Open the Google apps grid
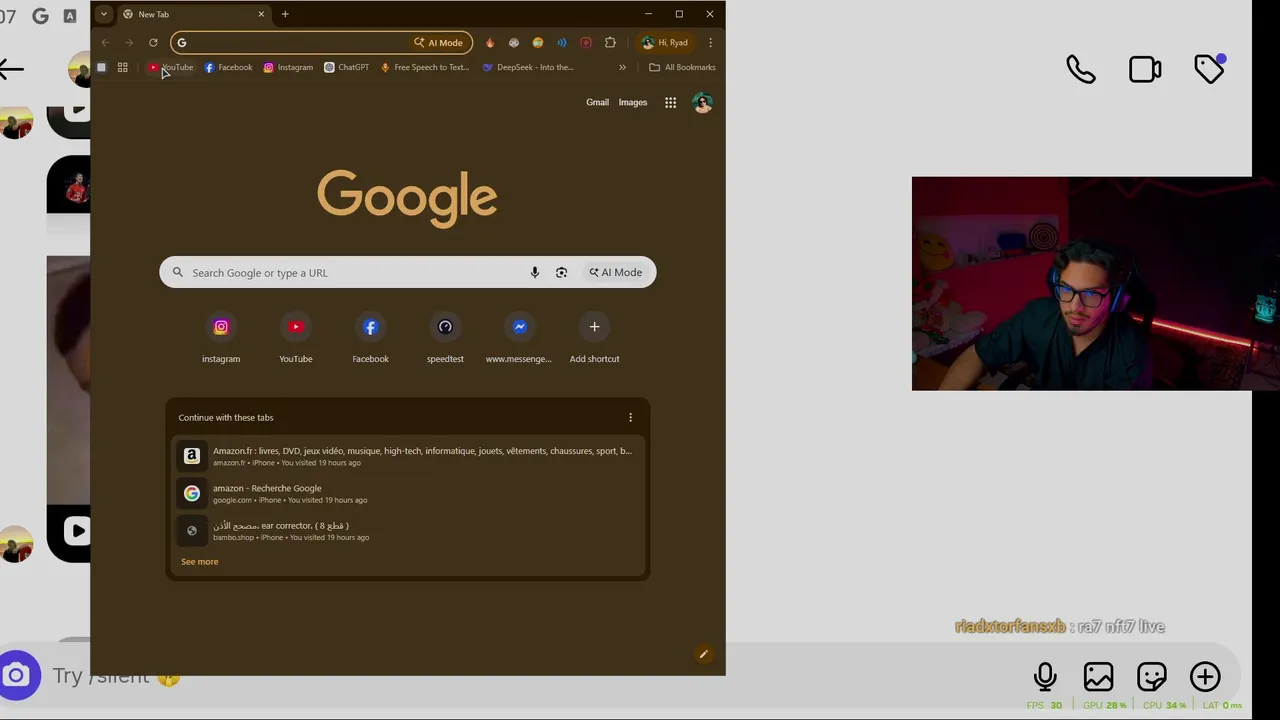 click(x=671, y=102)
